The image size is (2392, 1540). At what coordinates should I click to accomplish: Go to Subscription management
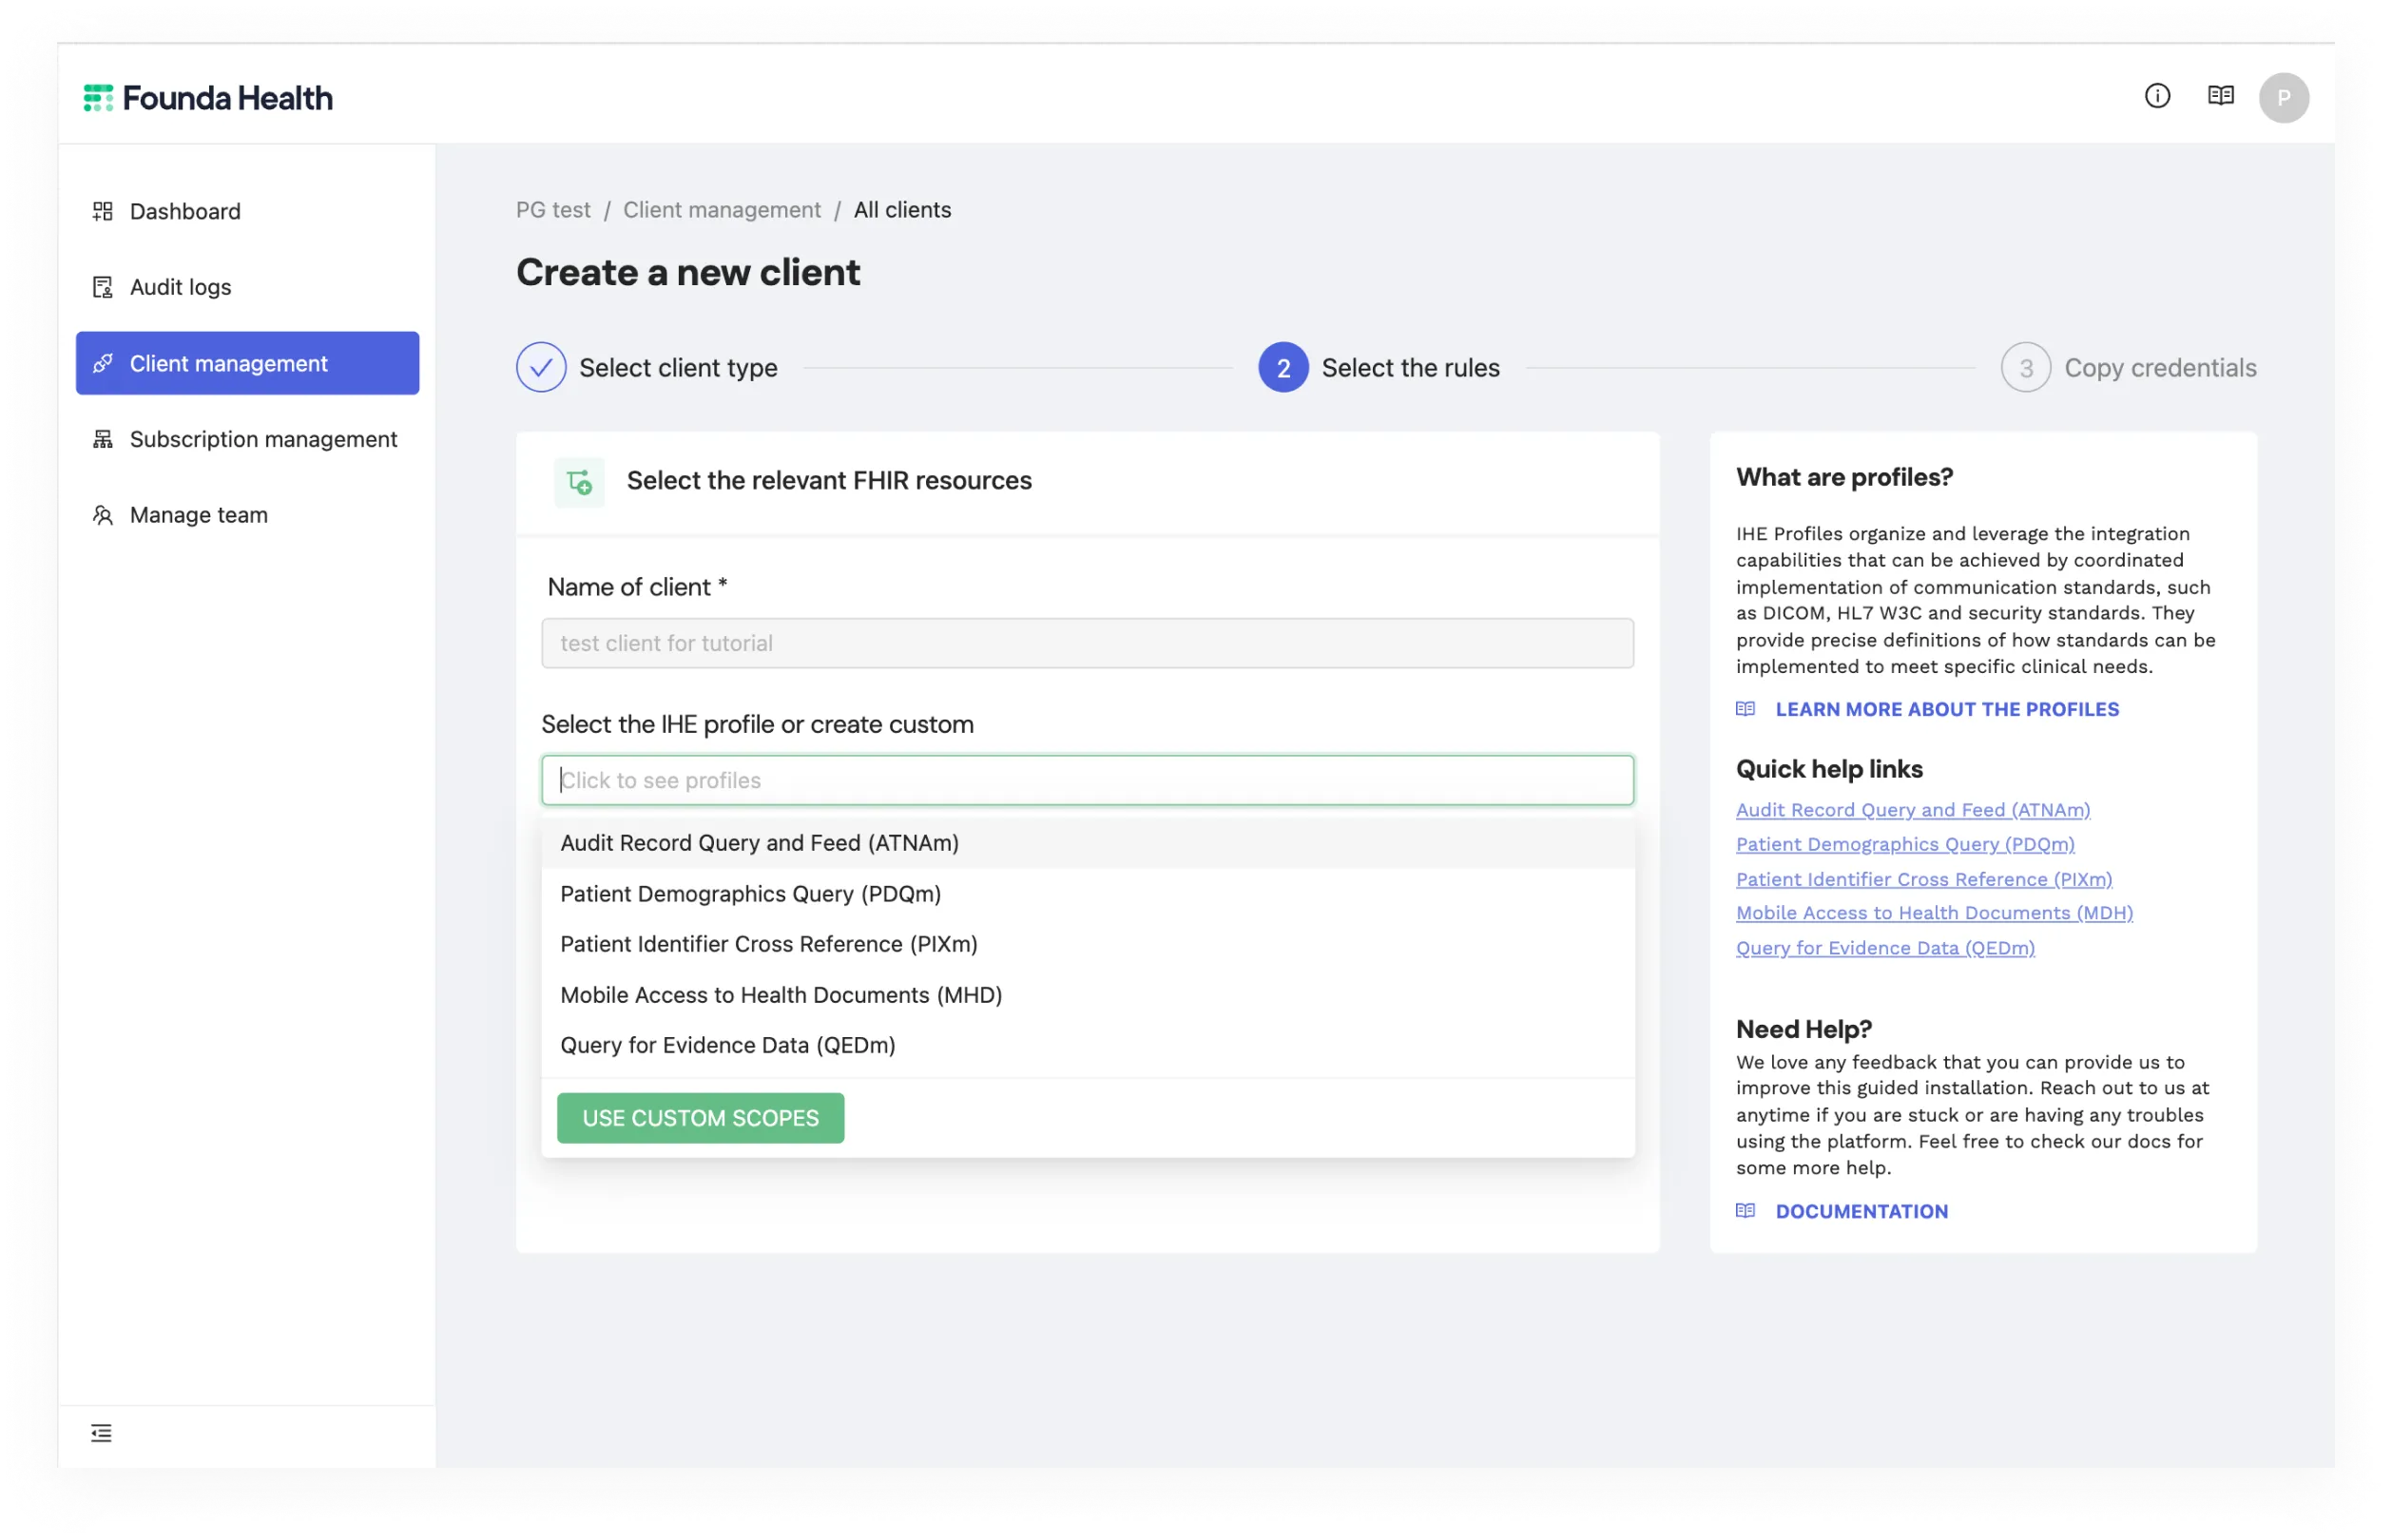coord(247,439)
